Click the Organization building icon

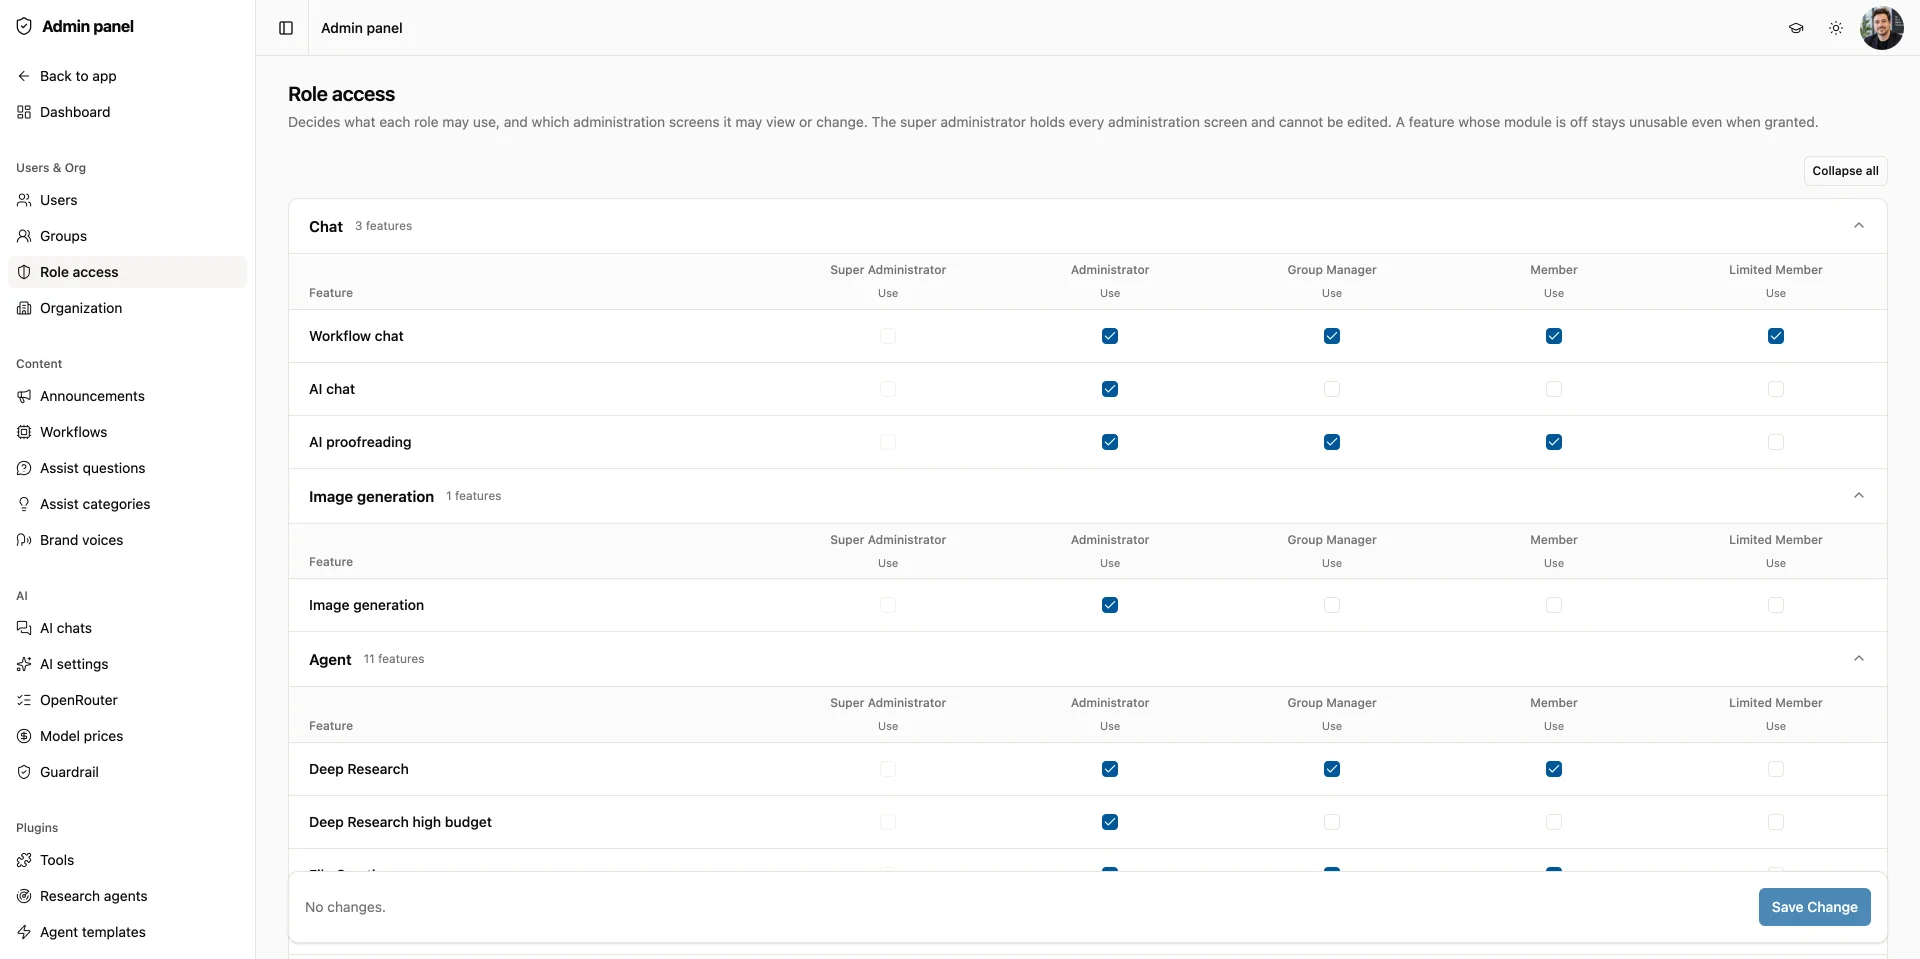24,308
